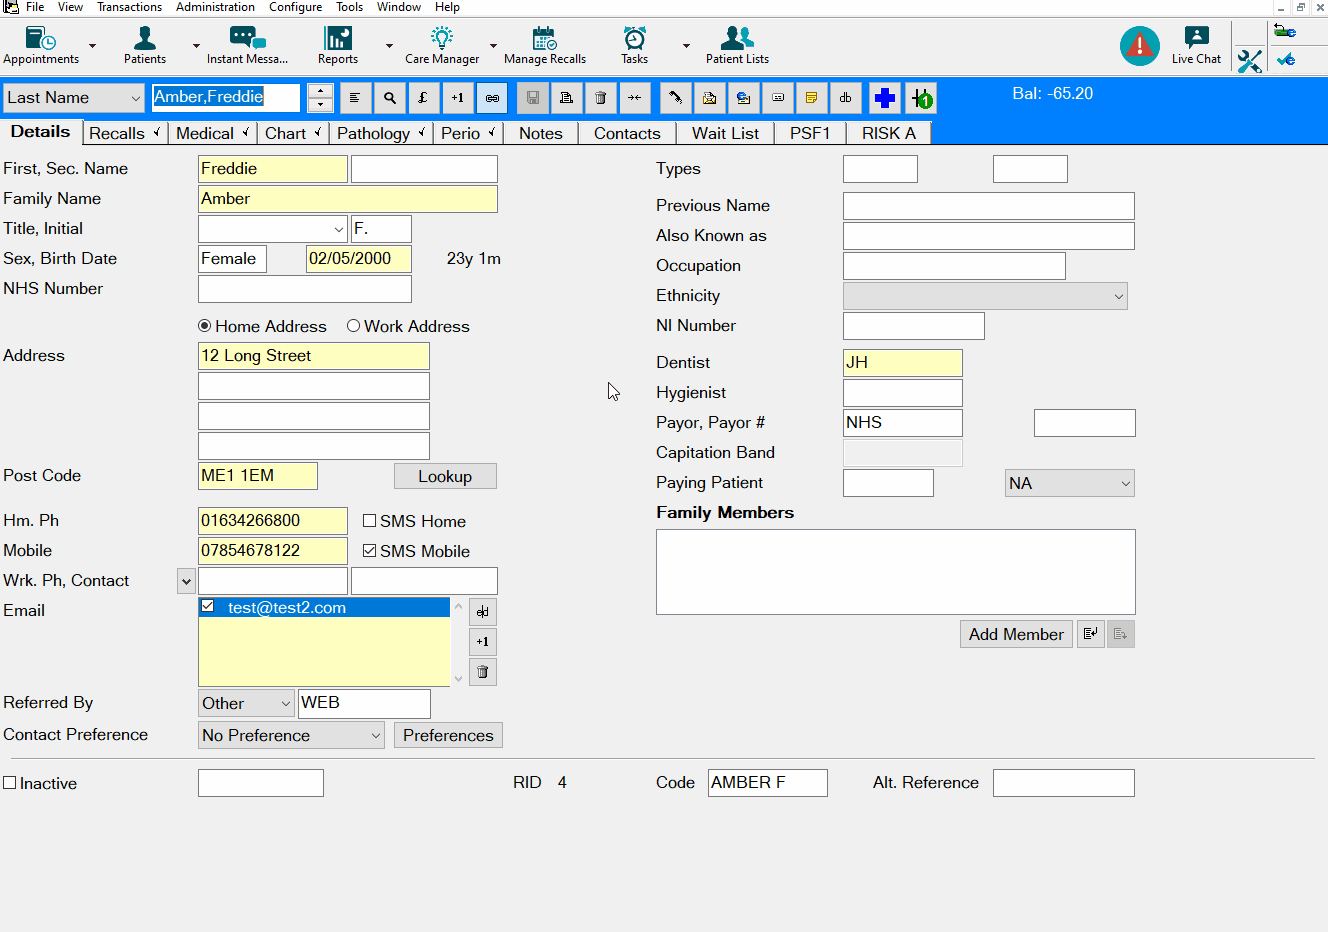Click the print document toolbar icon
This screenshot has height=932, width=1328.
566,98
